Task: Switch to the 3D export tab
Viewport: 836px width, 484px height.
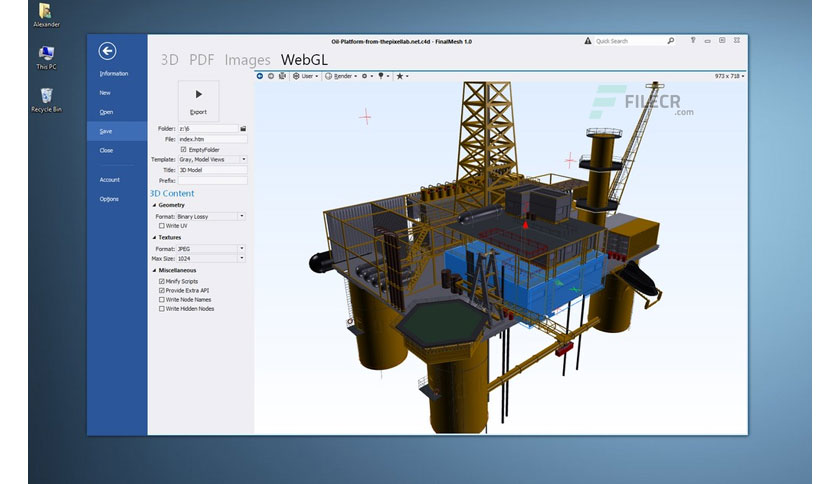Action: (170, 60)
